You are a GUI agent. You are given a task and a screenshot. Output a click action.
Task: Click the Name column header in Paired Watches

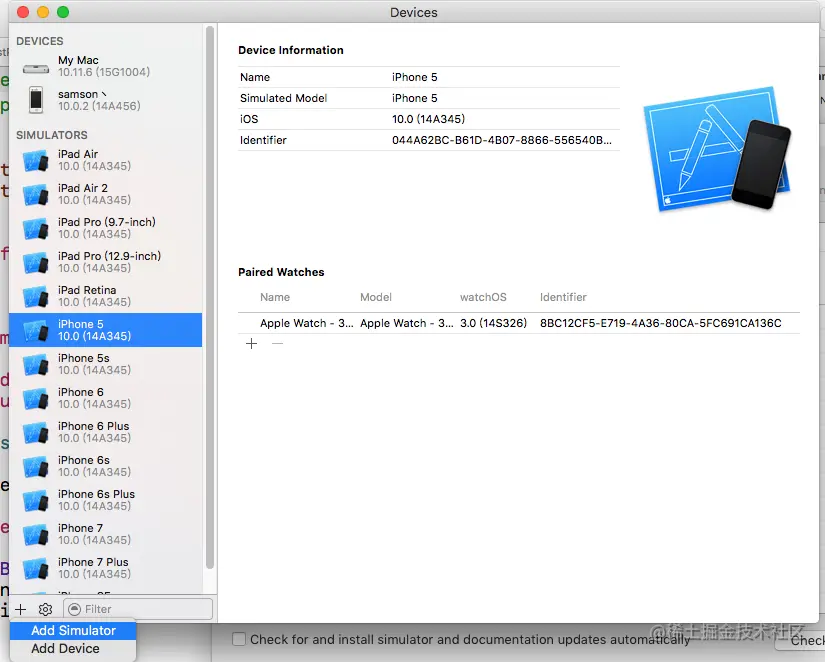click(x=275, y=297)
